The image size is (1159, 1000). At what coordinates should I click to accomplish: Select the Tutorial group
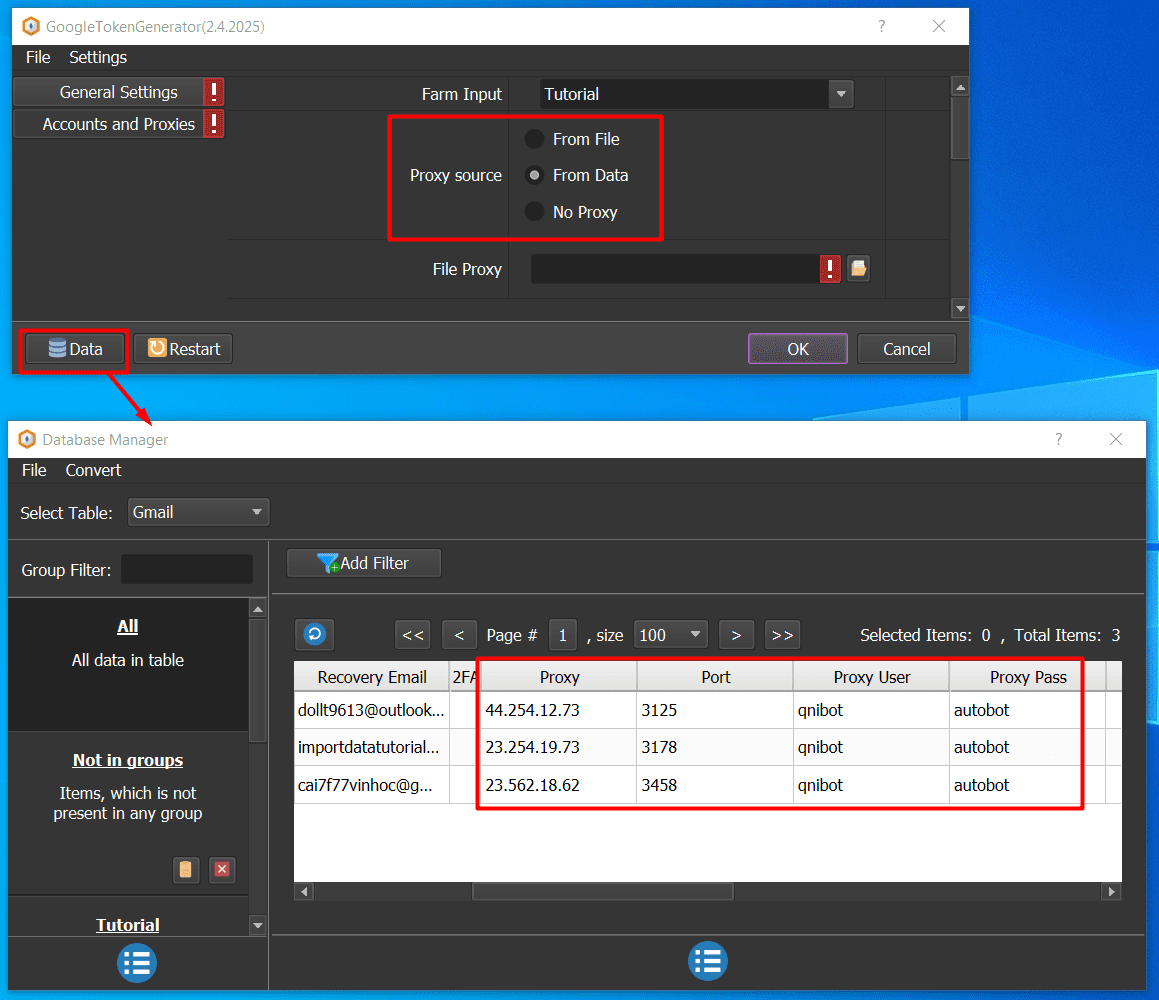tap(128, 925)
